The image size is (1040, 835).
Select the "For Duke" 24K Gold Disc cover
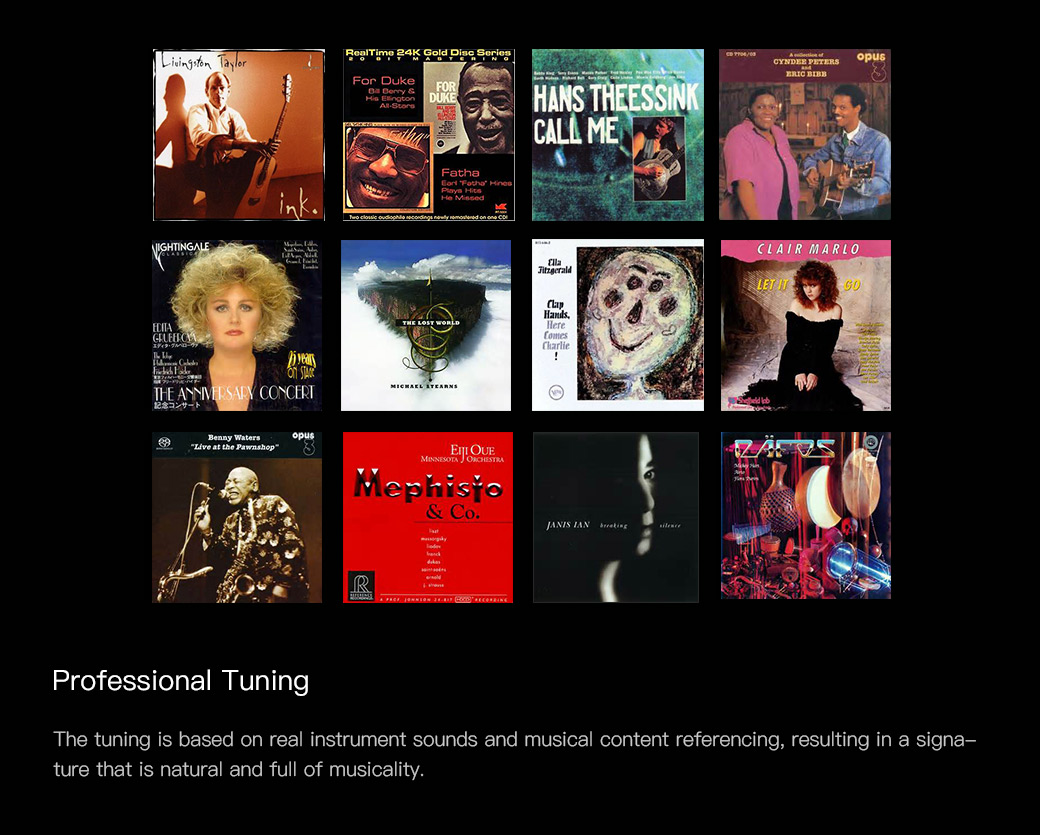(428, 135)
